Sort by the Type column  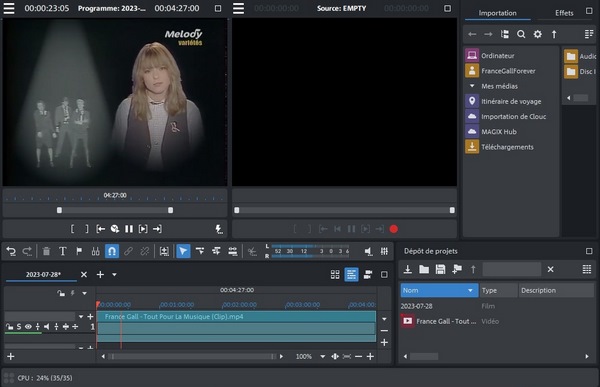click(498, 290)
